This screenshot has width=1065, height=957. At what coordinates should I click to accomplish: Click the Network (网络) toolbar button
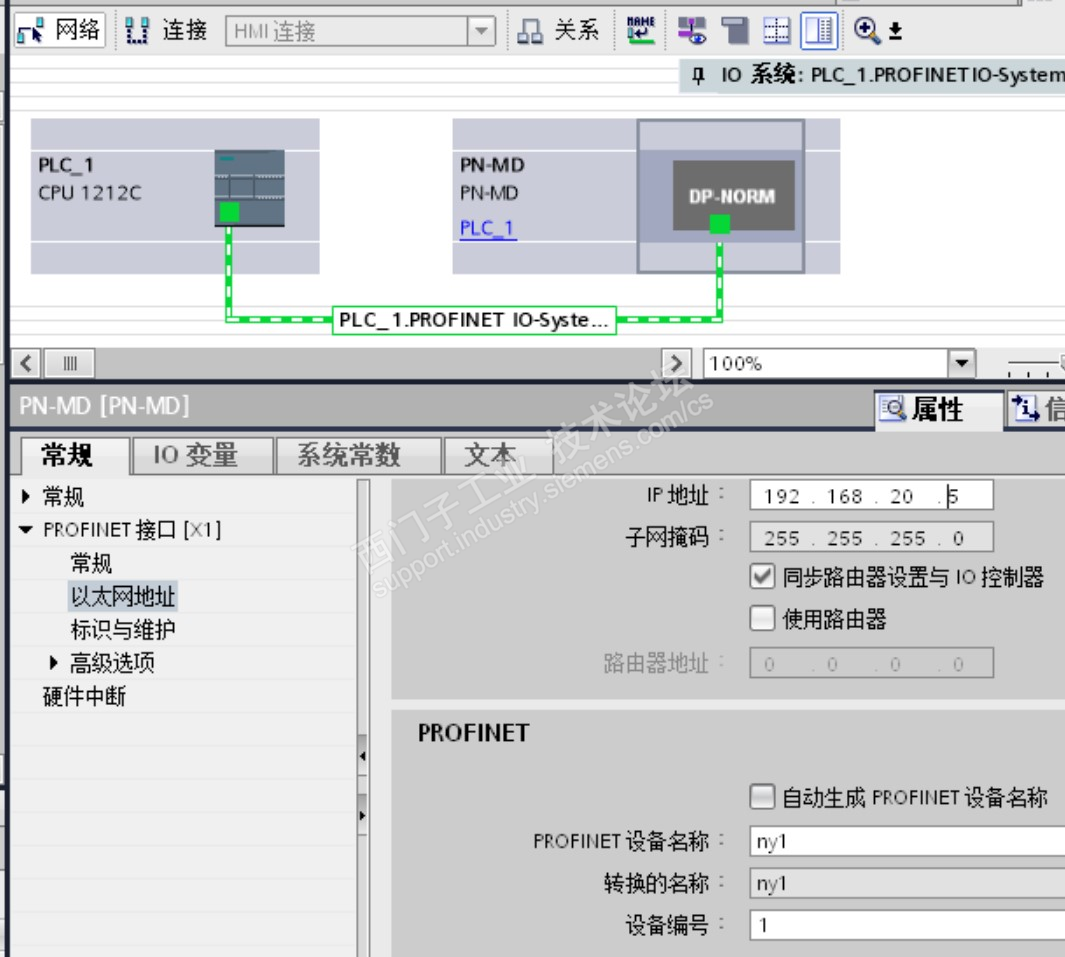[x=60, y=31]
